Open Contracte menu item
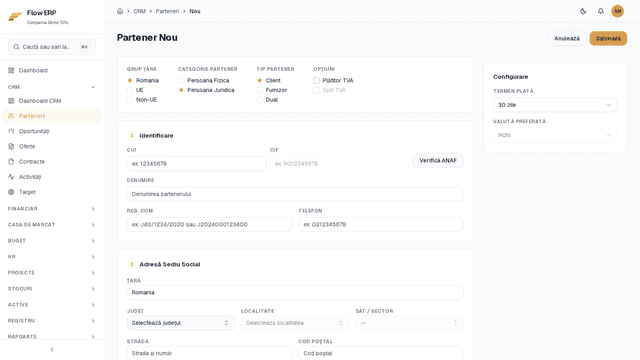Image resolution: width=640 pixels, height=360 pixels. (x=52, y=162)
